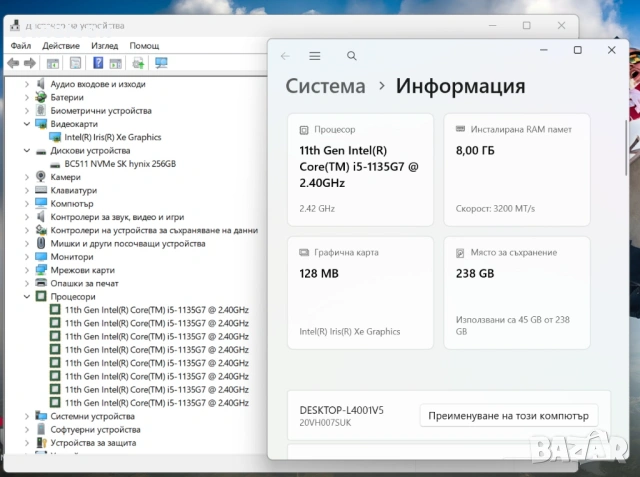Select Монитори tree item
Viewport: 640px width, 477px height.
click(72, 257)
